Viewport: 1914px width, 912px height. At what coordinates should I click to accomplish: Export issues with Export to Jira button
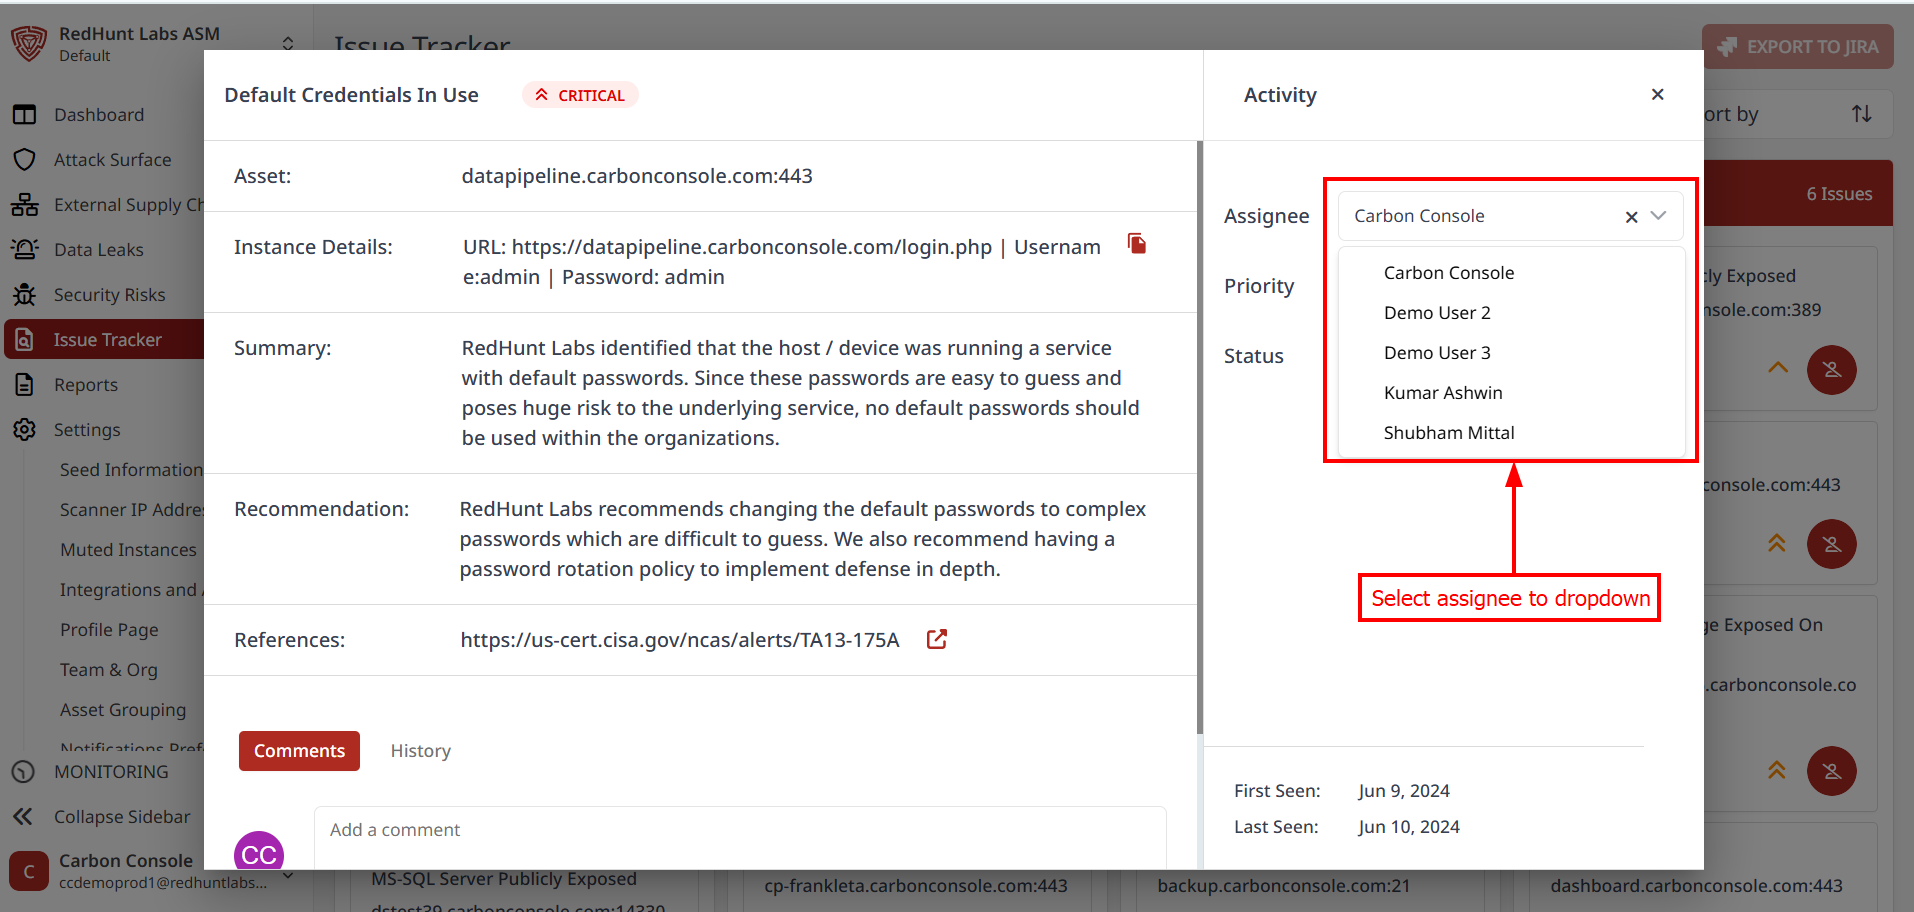(x=1797, y=47)
